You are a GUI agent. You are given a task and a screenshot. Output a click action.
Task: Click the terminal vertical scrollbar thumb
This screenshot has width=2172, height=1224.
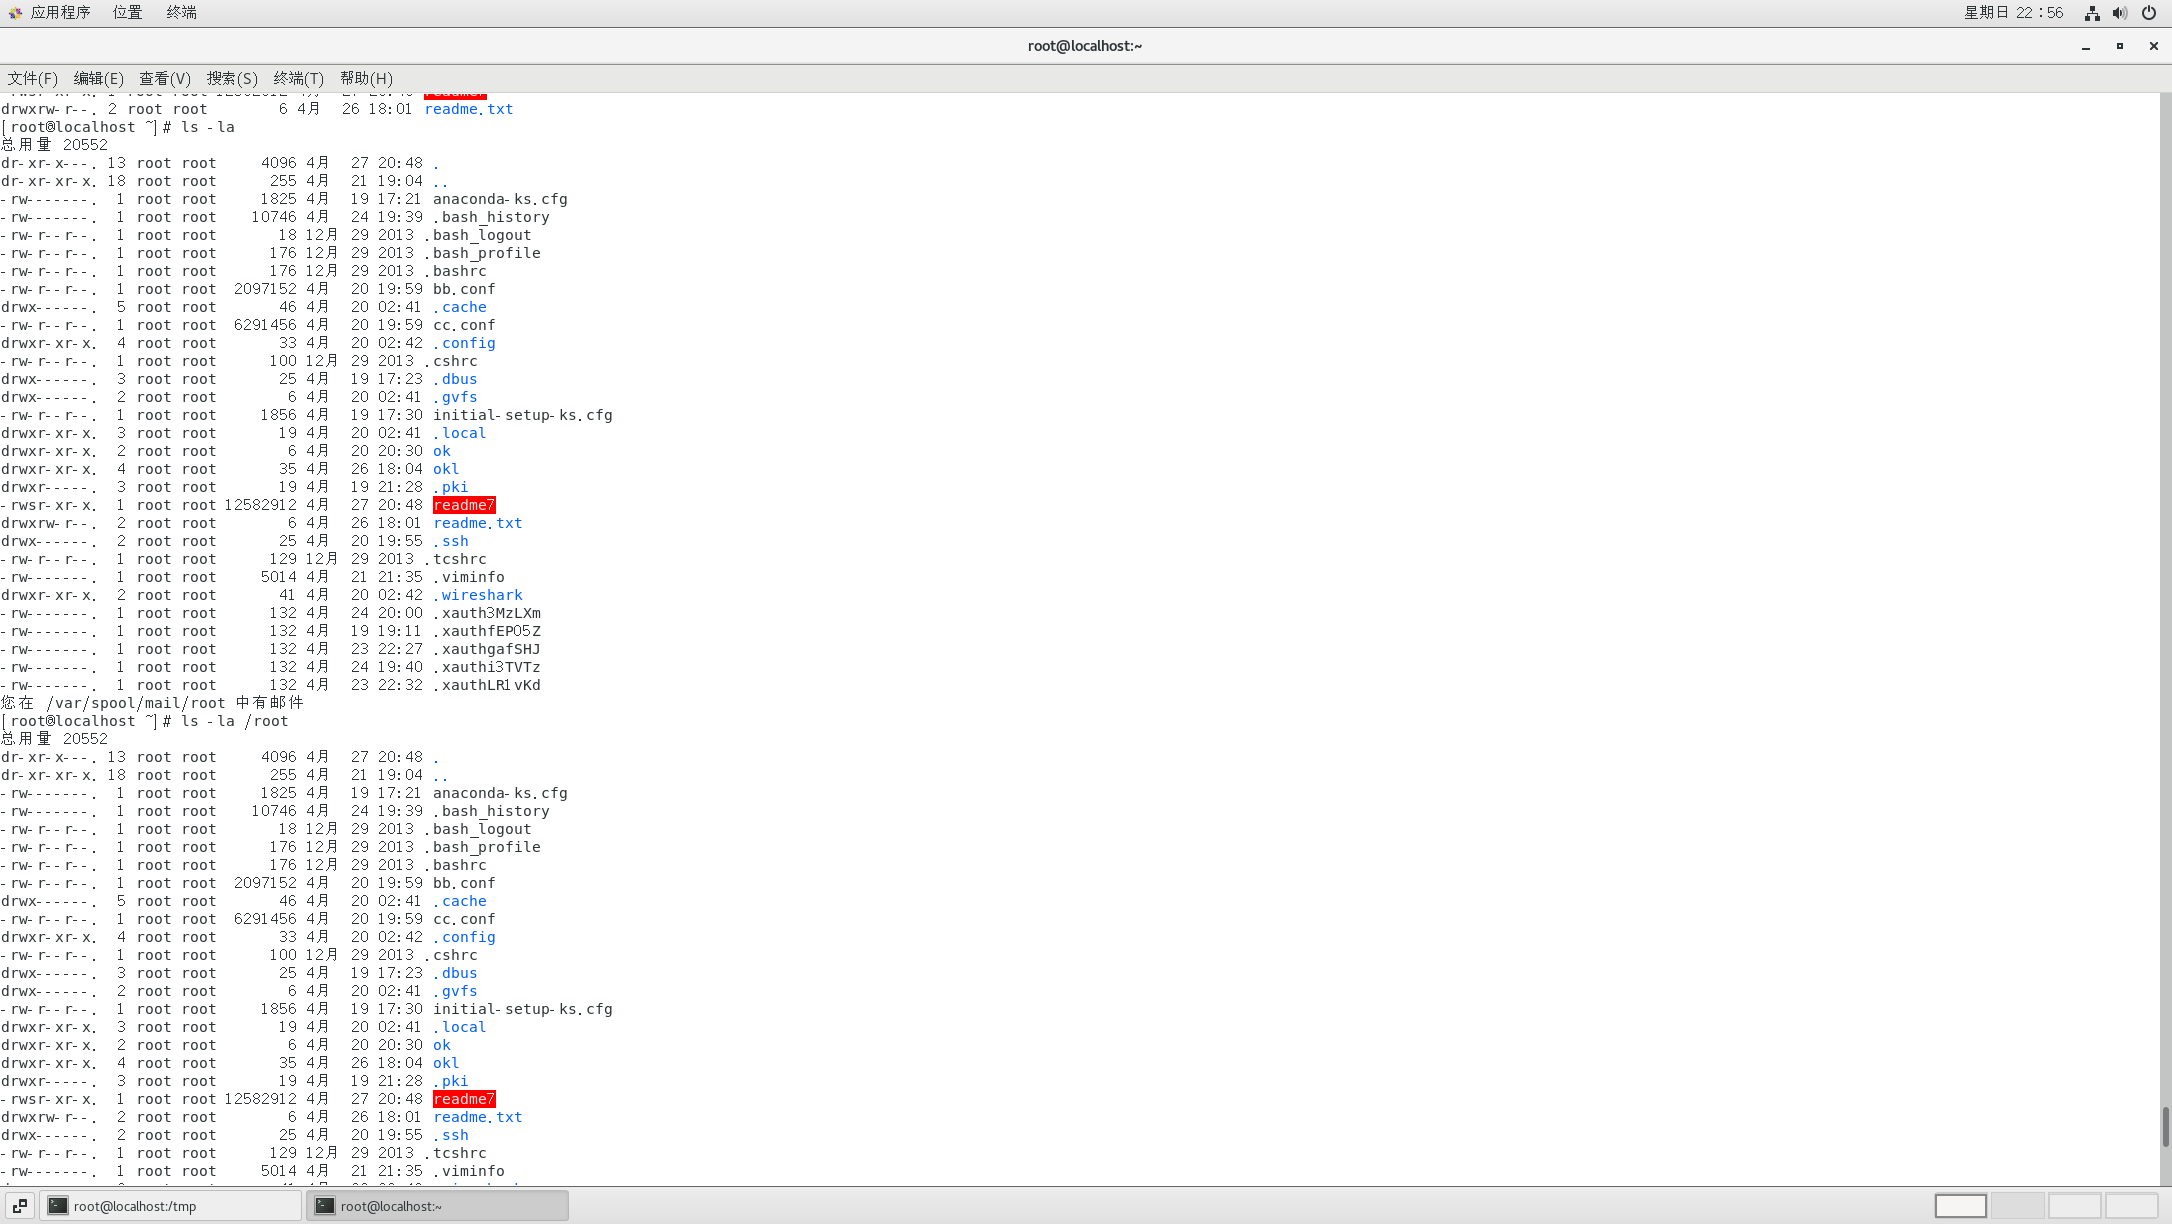click(x=2165, y=1126)
